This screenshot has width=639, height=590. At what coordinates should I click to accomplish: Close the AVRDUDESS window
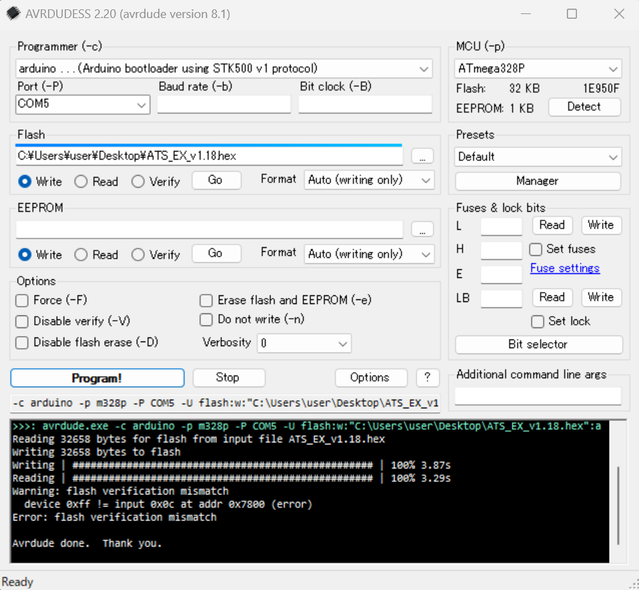619,14
